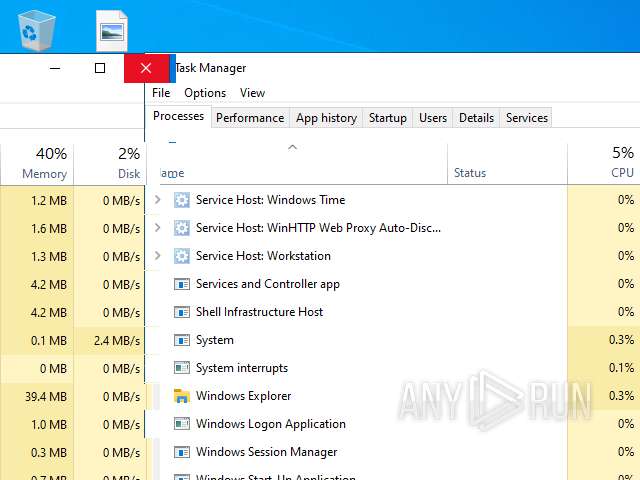The height and width of the screenshot is (480, 640).
Task: Click the Windows Session Manager icon
Action: 182,452
